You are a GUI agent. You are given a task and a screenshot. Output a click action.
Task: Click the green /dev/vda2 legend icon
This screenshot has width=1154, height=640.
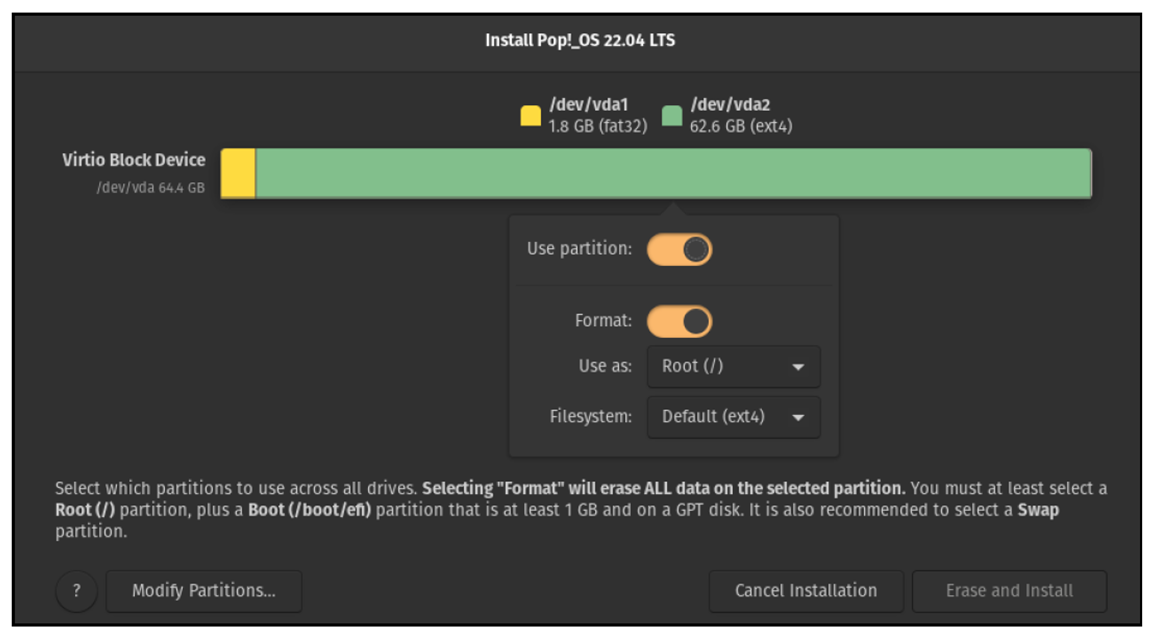(x=672, y=113)
